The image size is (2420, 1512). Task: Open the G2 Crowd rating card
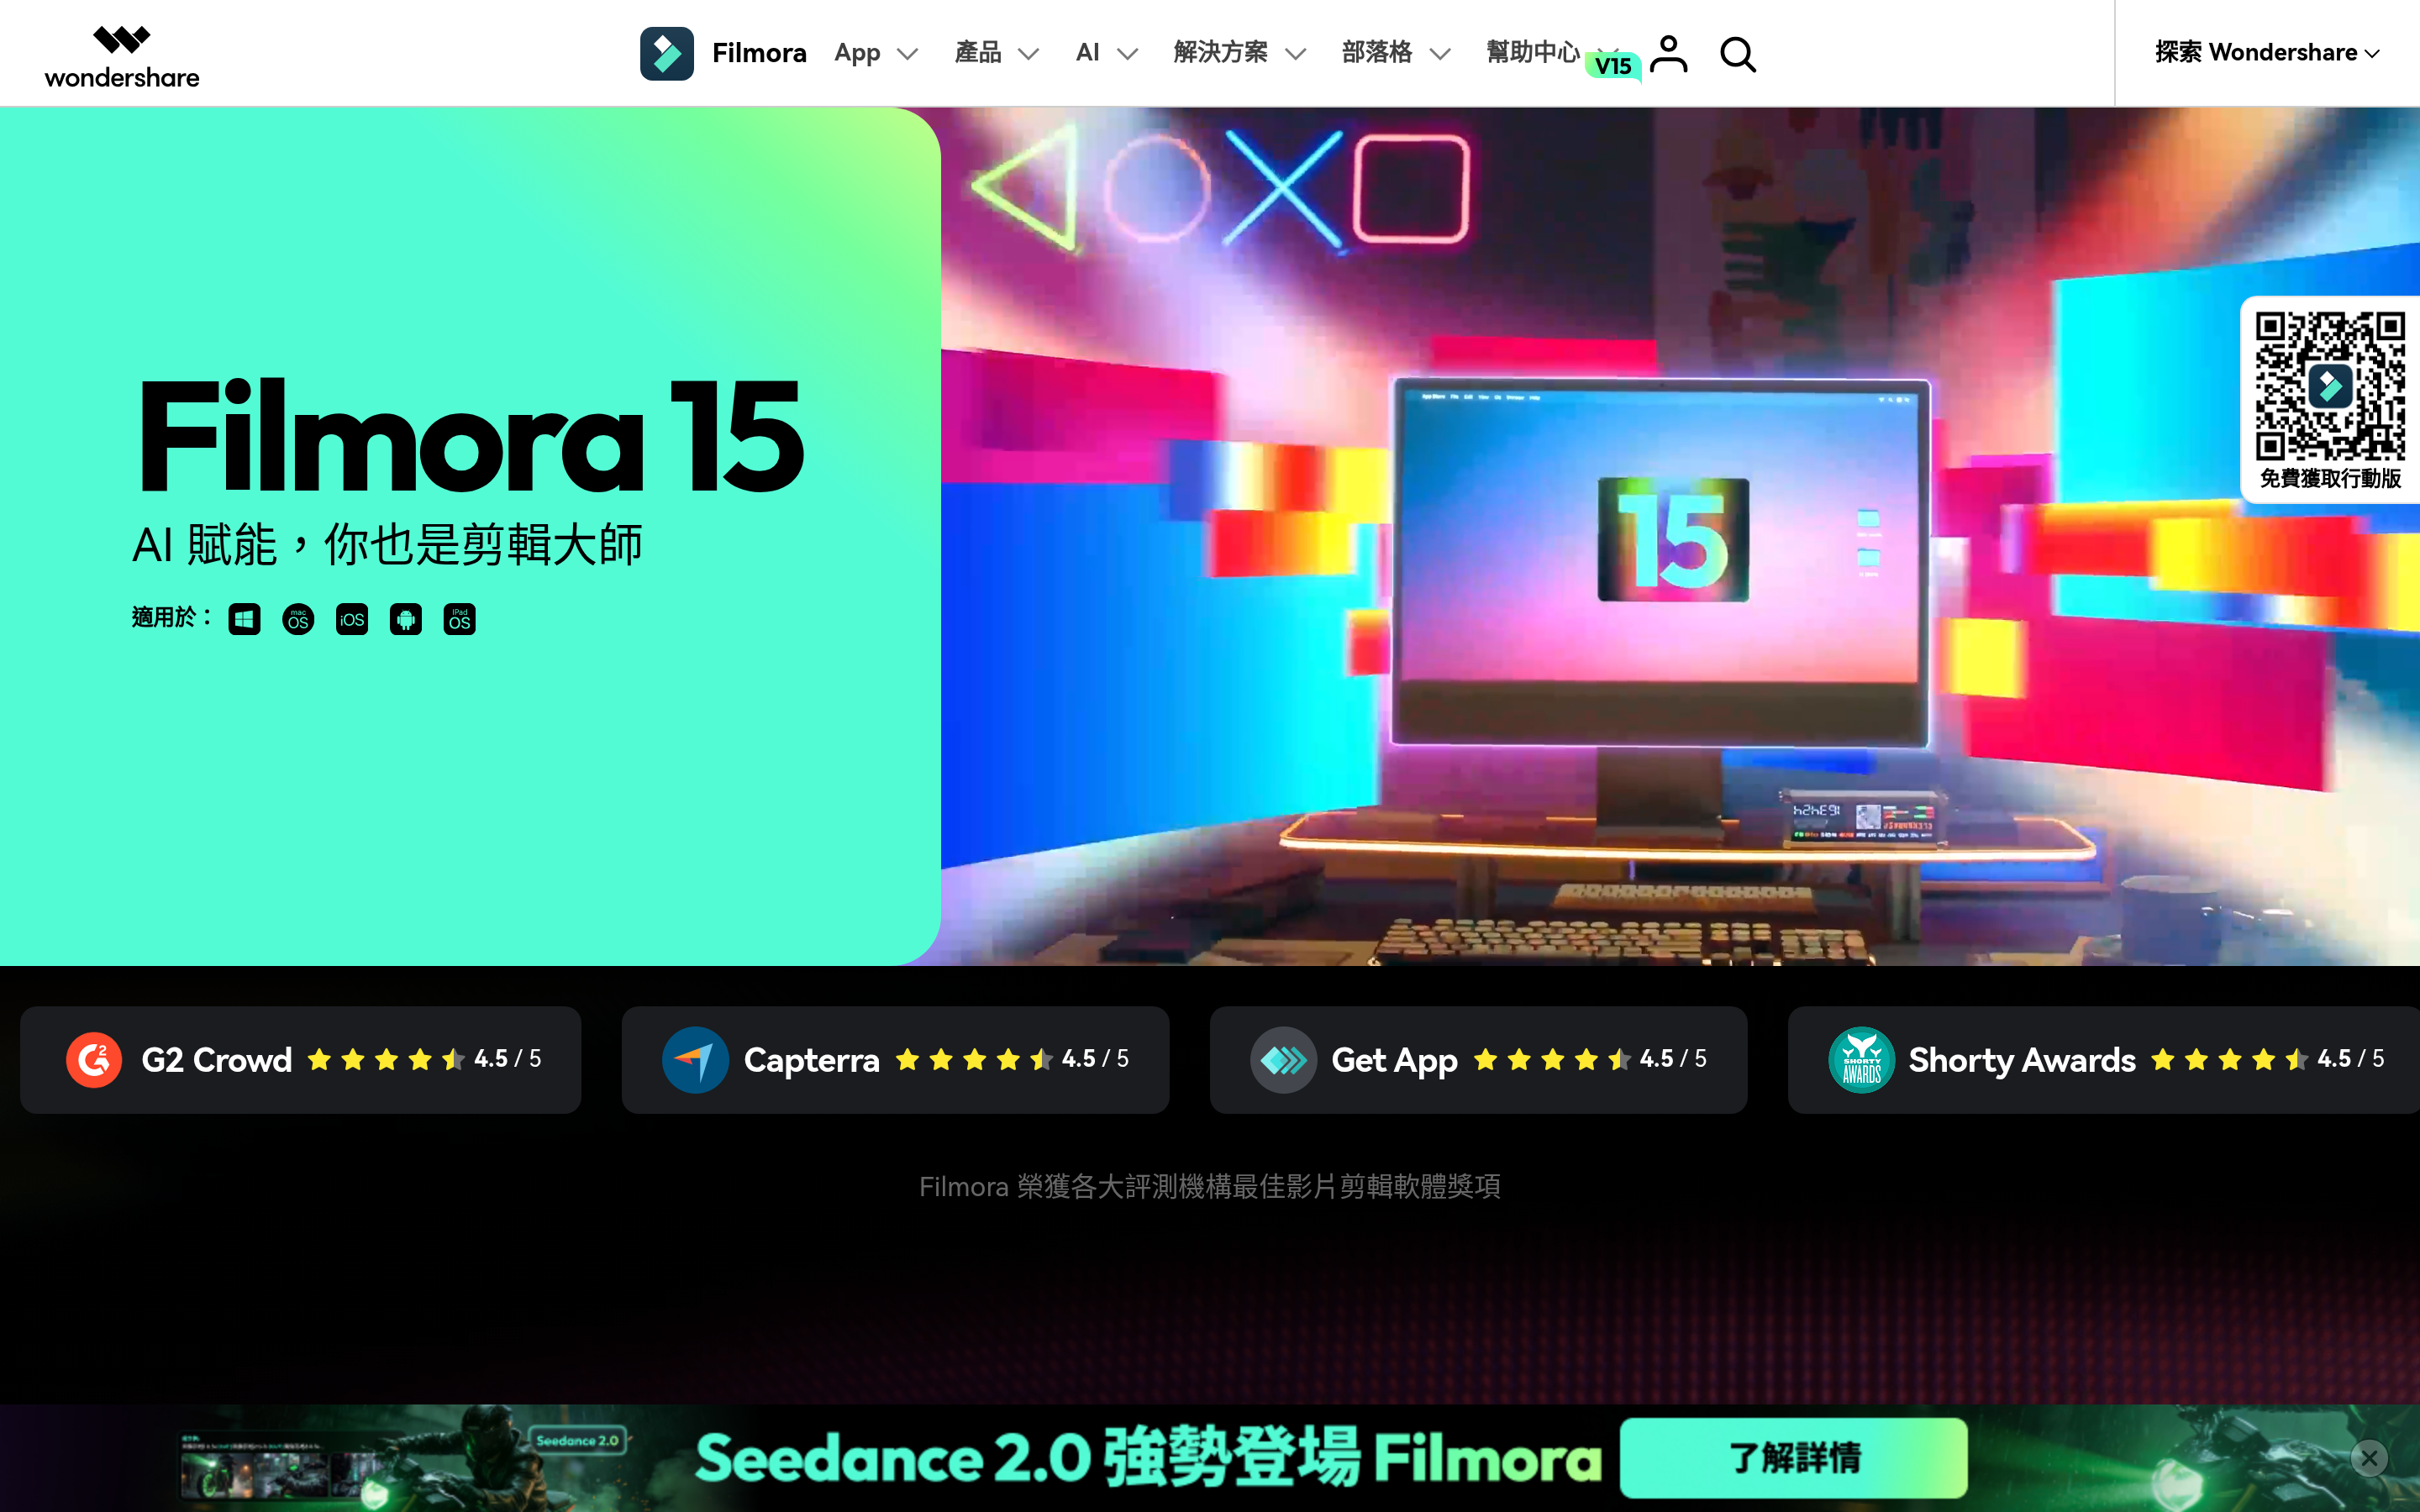[x=300, y=1060]
